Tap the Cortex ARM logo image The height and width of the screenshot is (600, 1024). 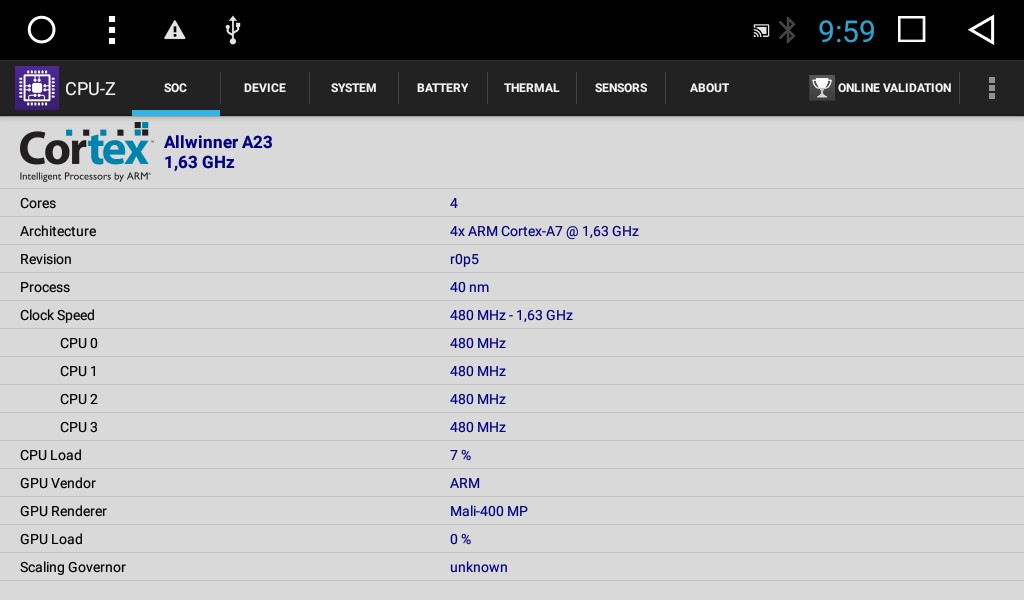point(86,152)
